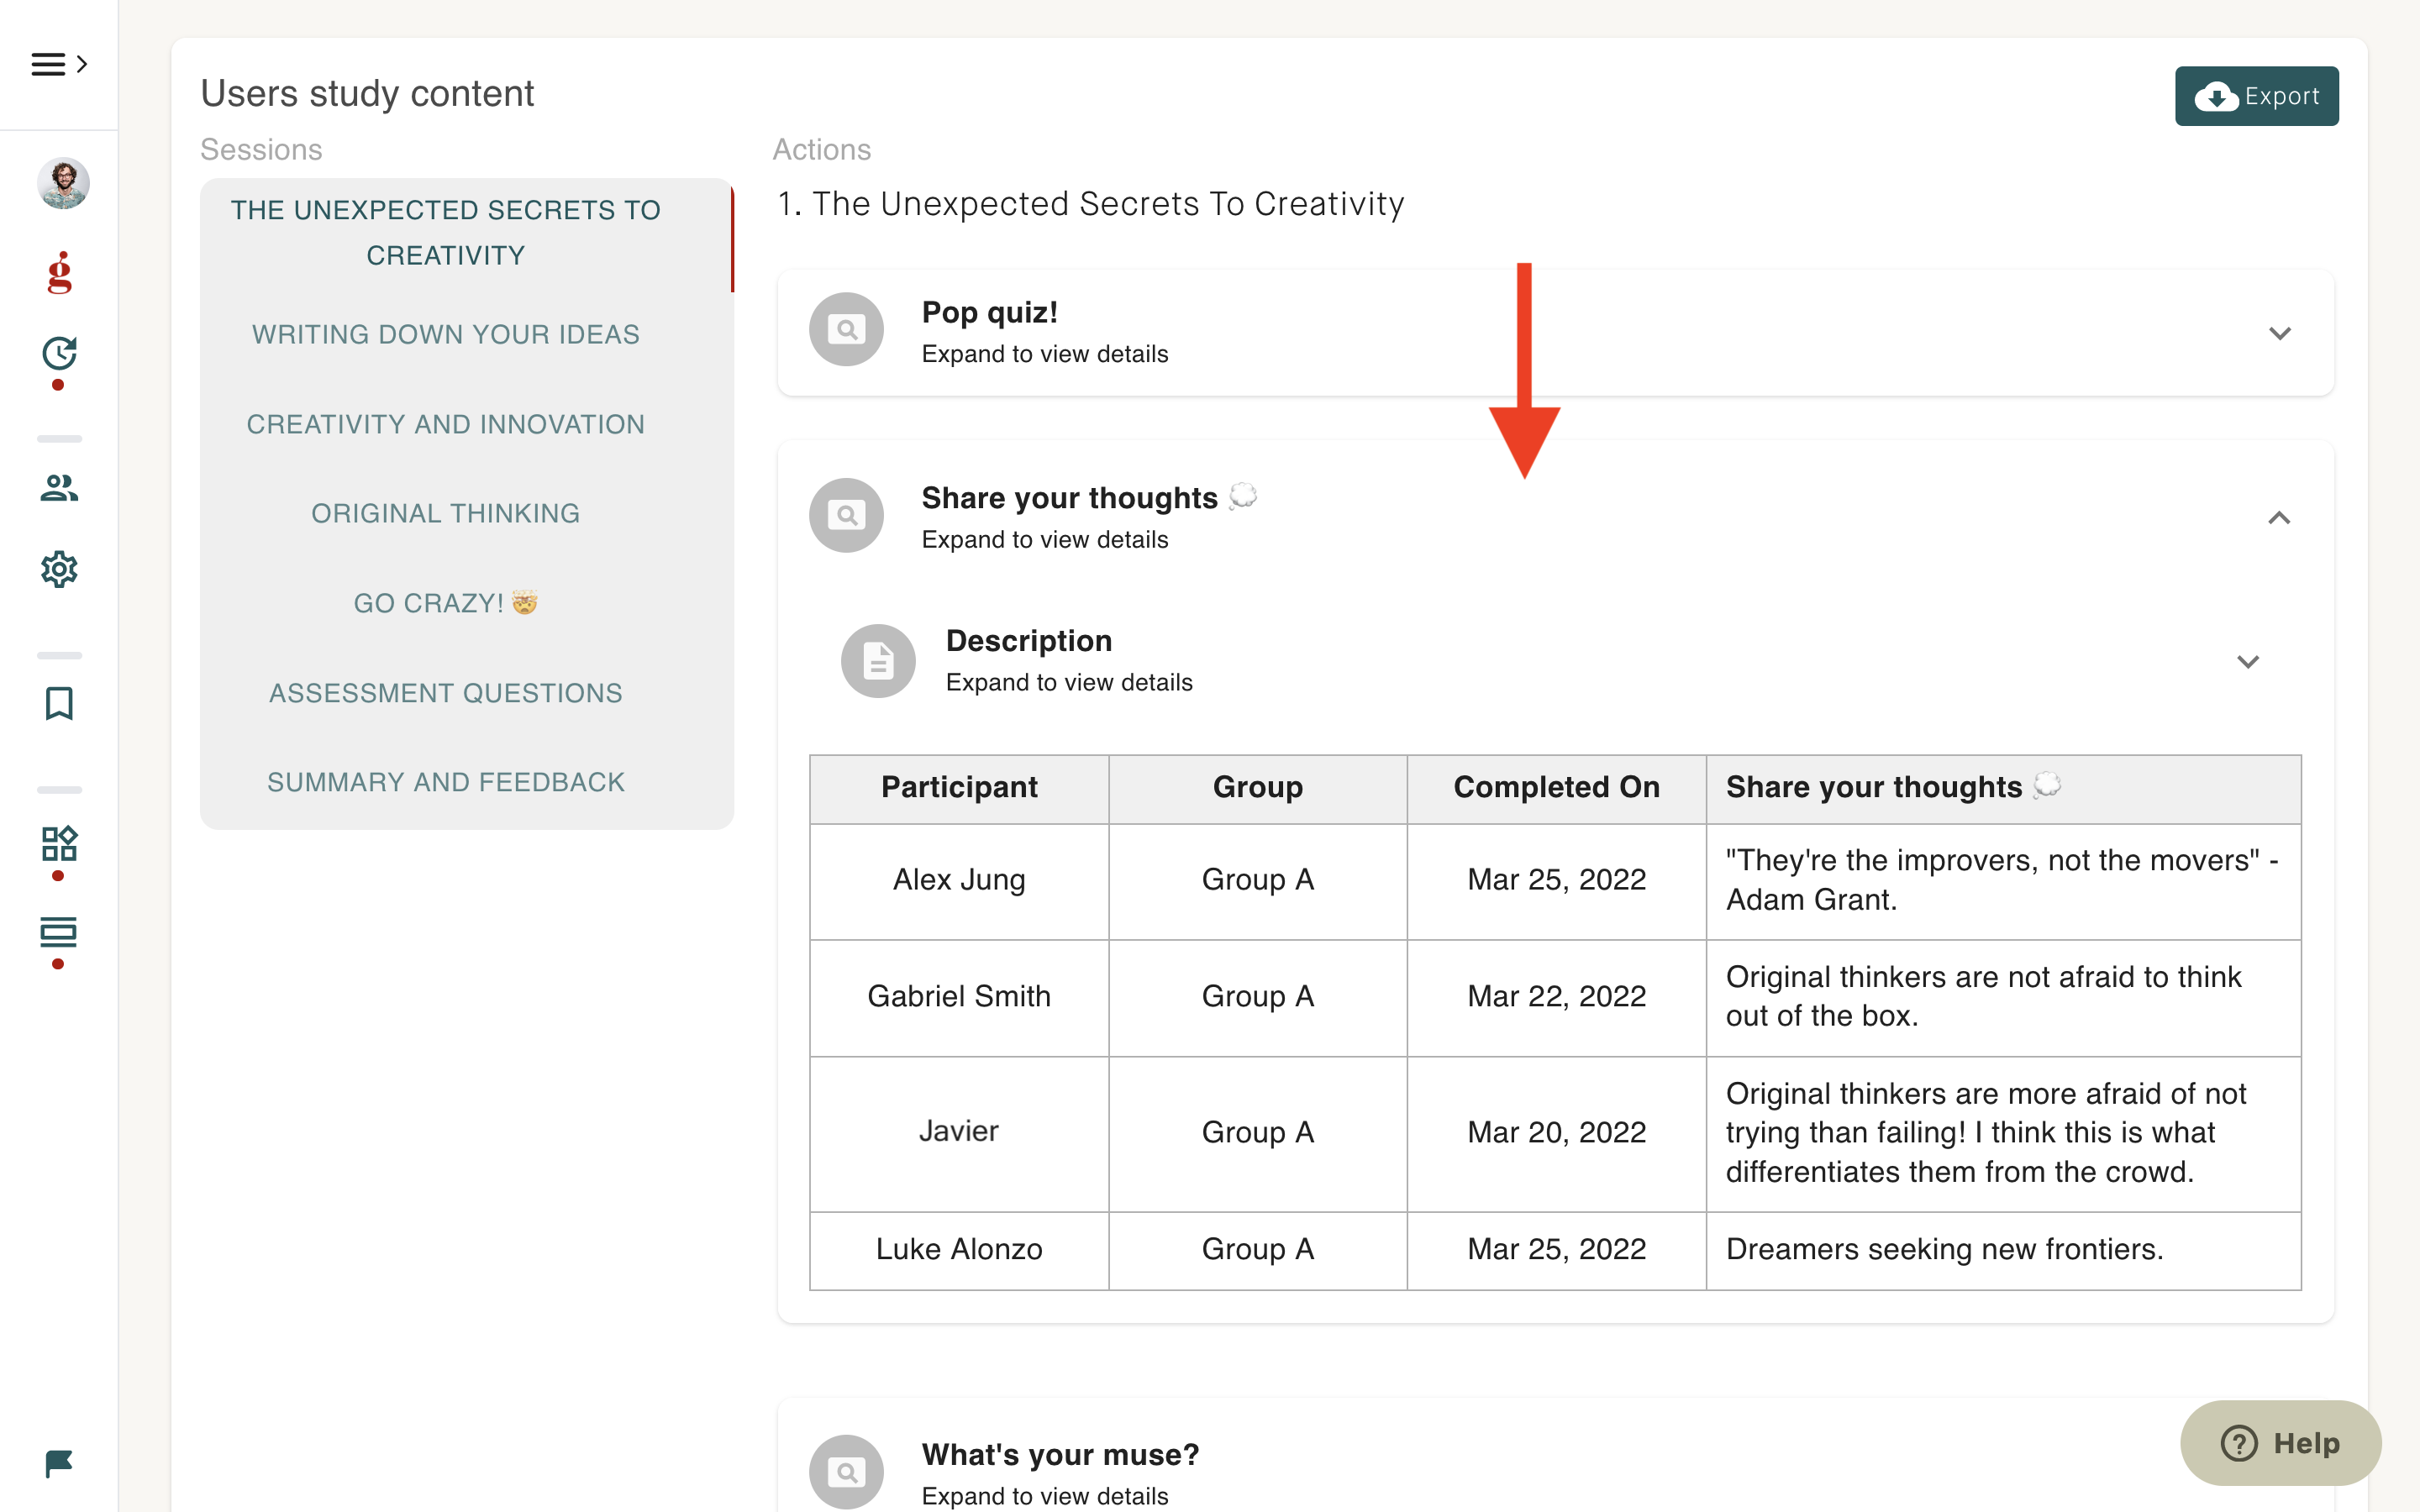Click Mar 20, 2022 date cell
2420x1512 pixels.
click(1556, 1132)
